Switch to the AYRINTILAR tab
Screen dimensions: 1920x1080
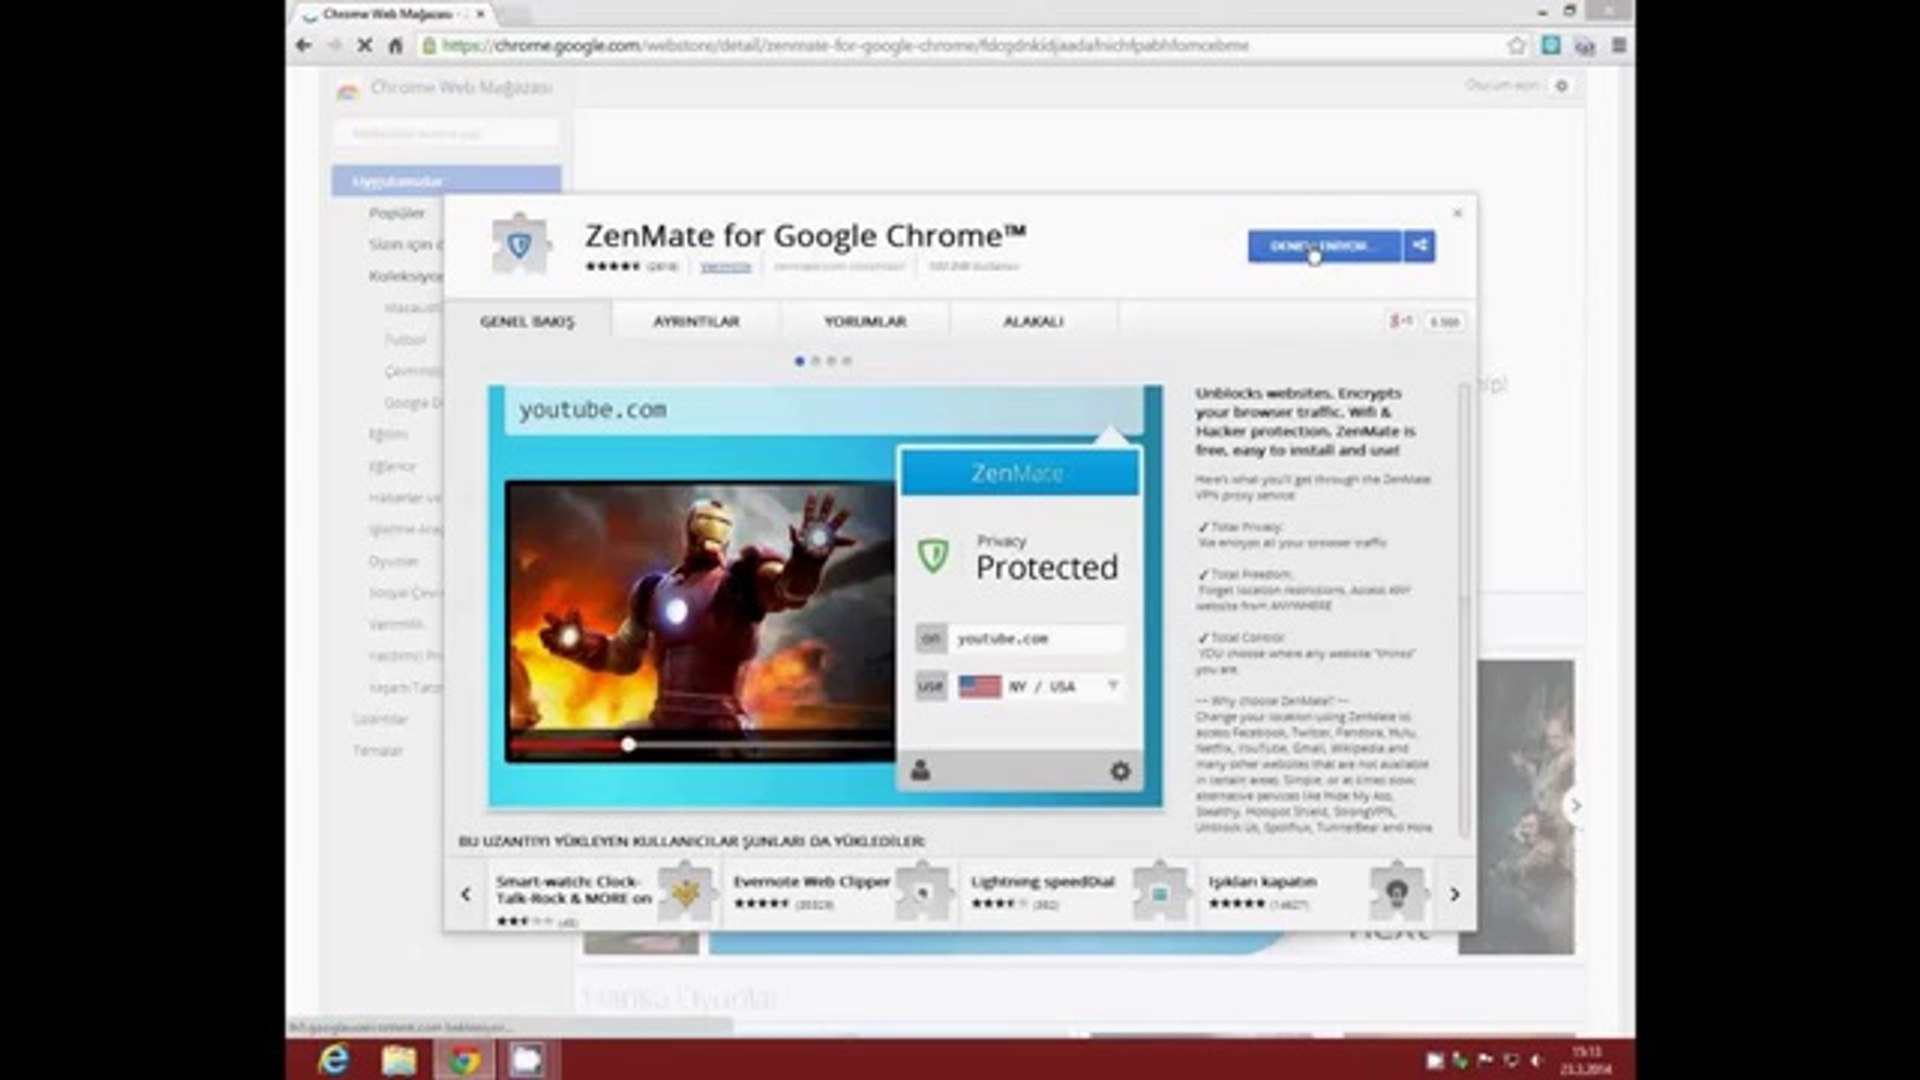point(696,321)
